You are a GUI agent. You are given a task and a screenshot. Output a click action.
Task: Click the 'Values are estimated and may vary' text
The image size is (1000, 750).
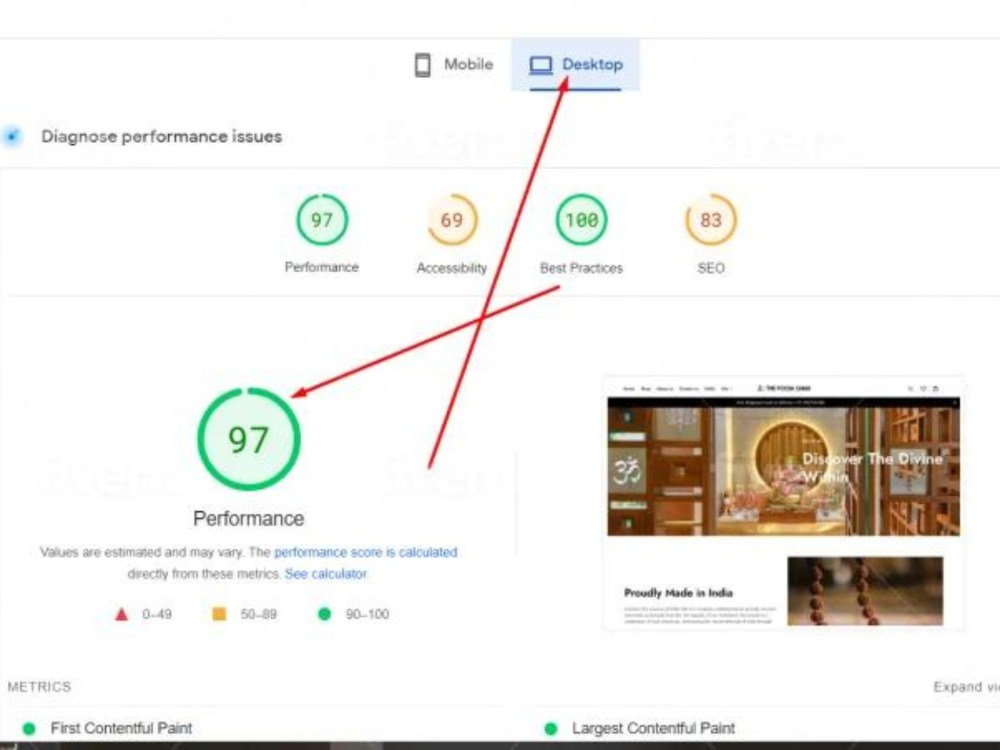tap(142, 552)
